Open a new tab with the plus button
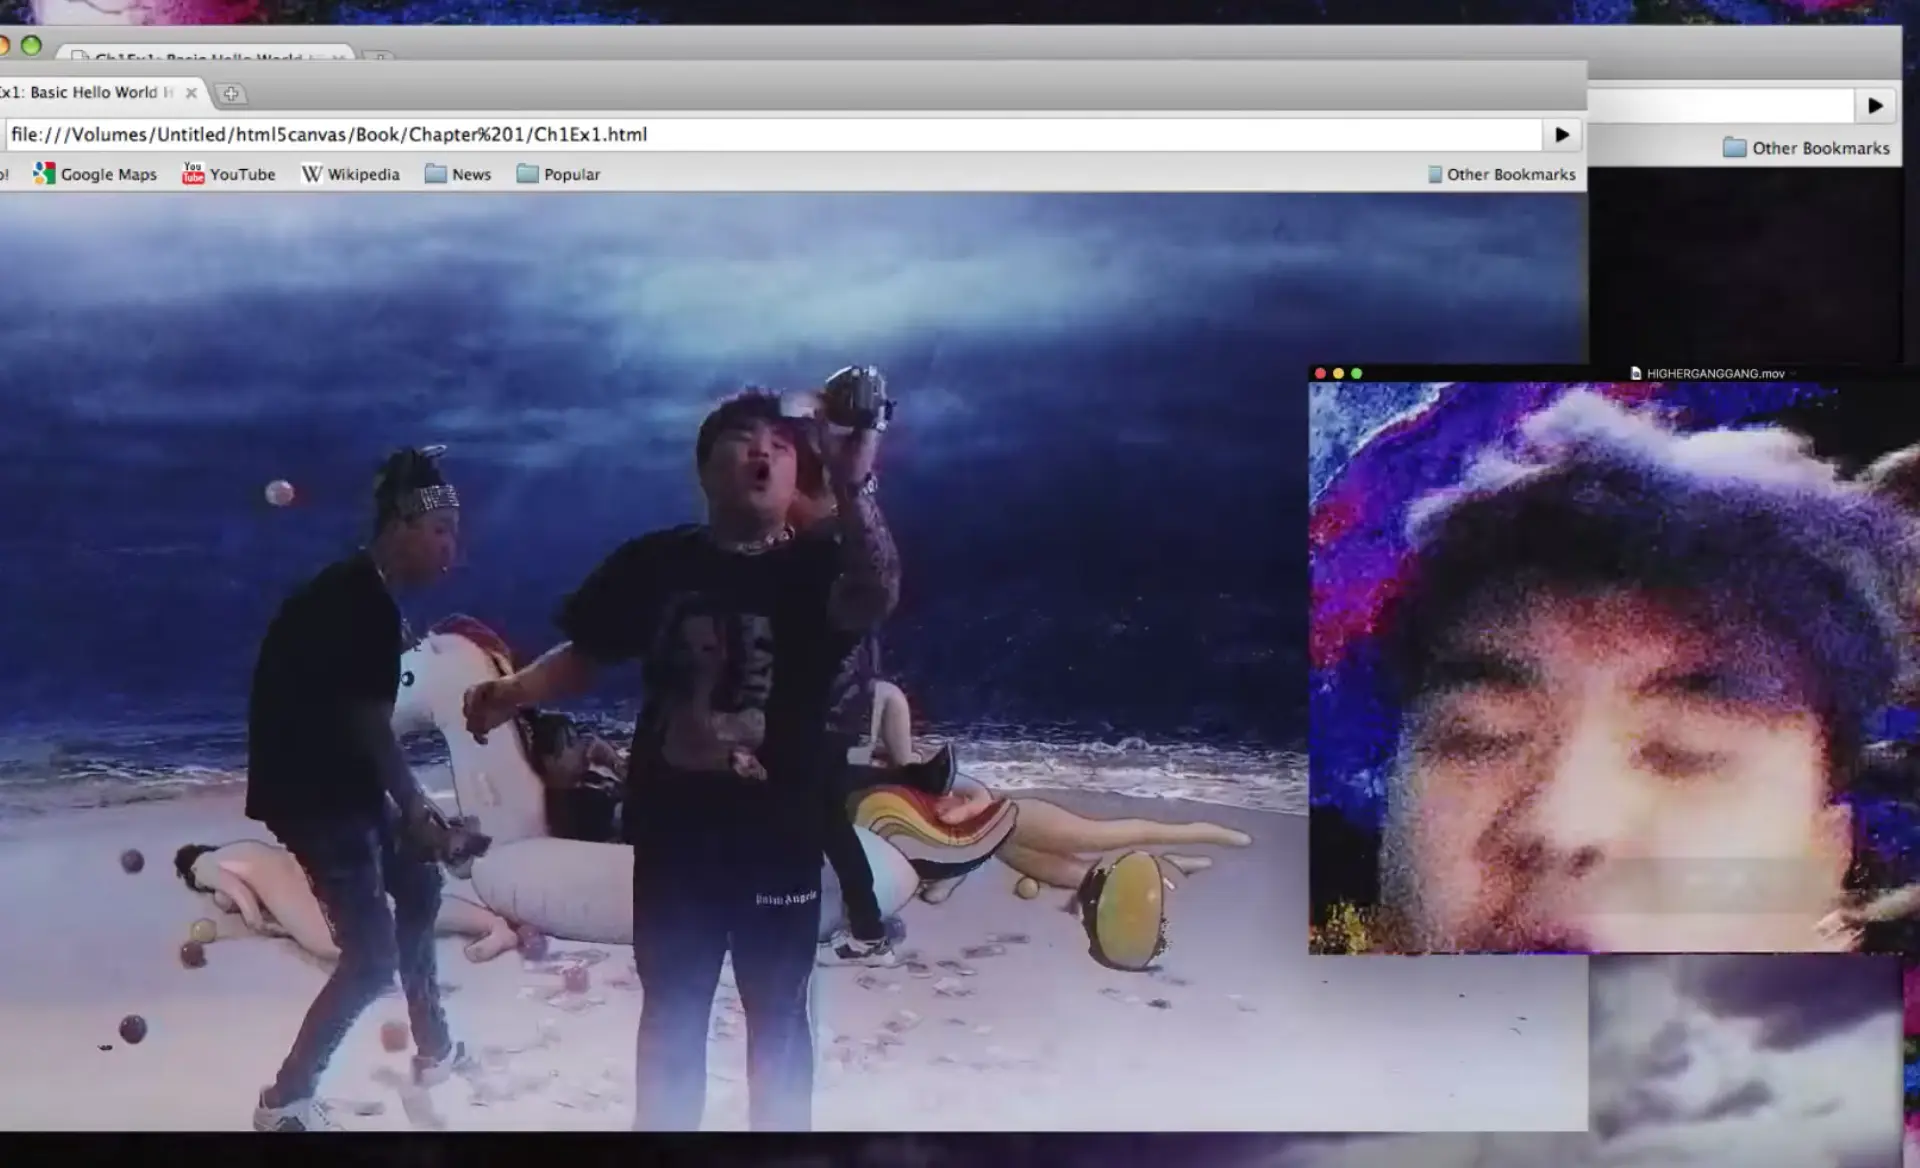 [x=231, y=93]
